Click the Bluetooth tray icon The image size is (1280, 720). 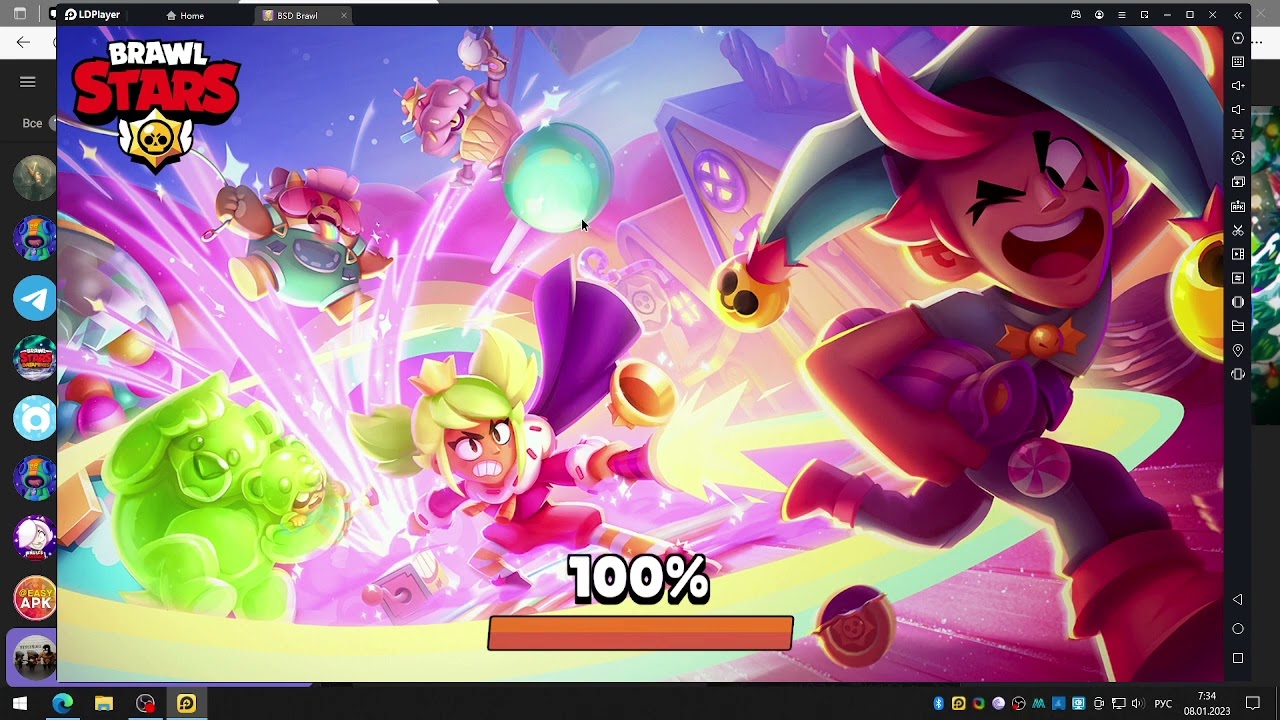(938, 704)
